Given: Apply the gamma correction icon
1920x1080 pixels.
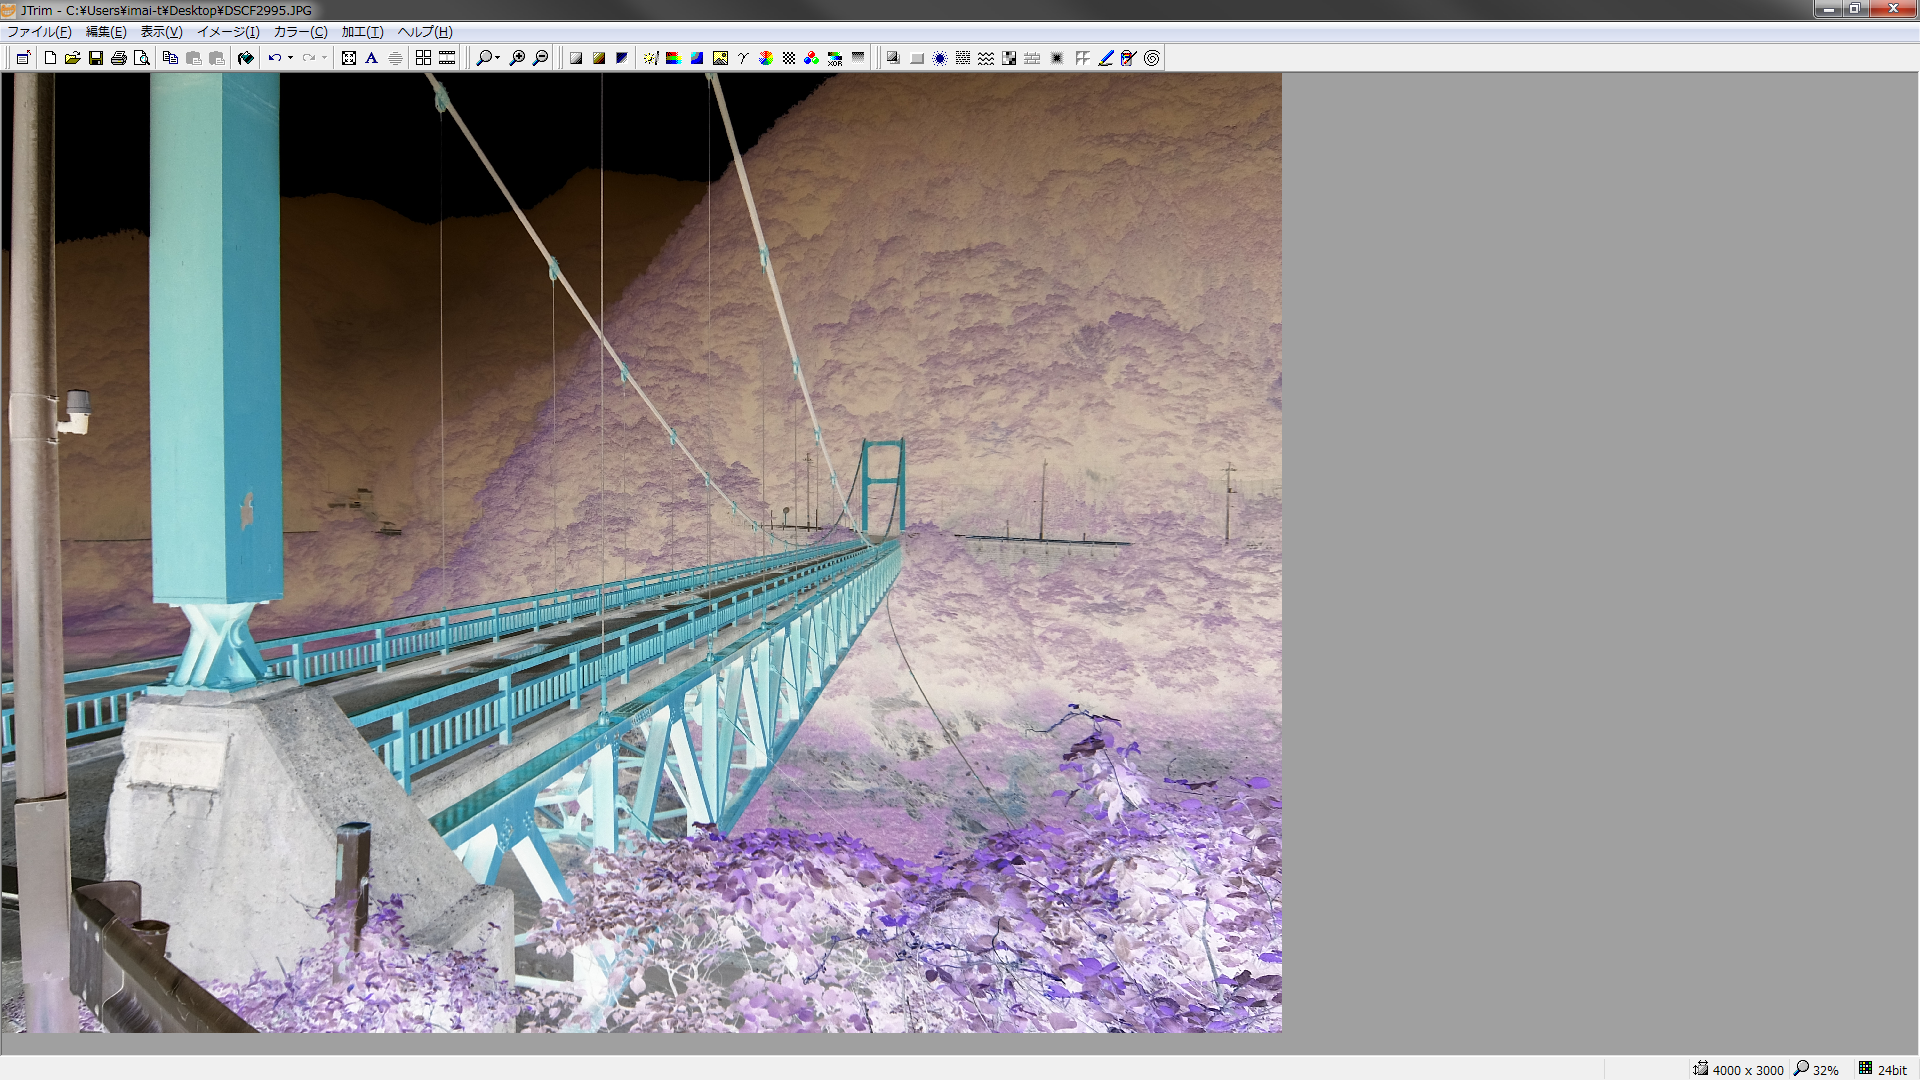Looking at the screenshot, I should point(743,58).
